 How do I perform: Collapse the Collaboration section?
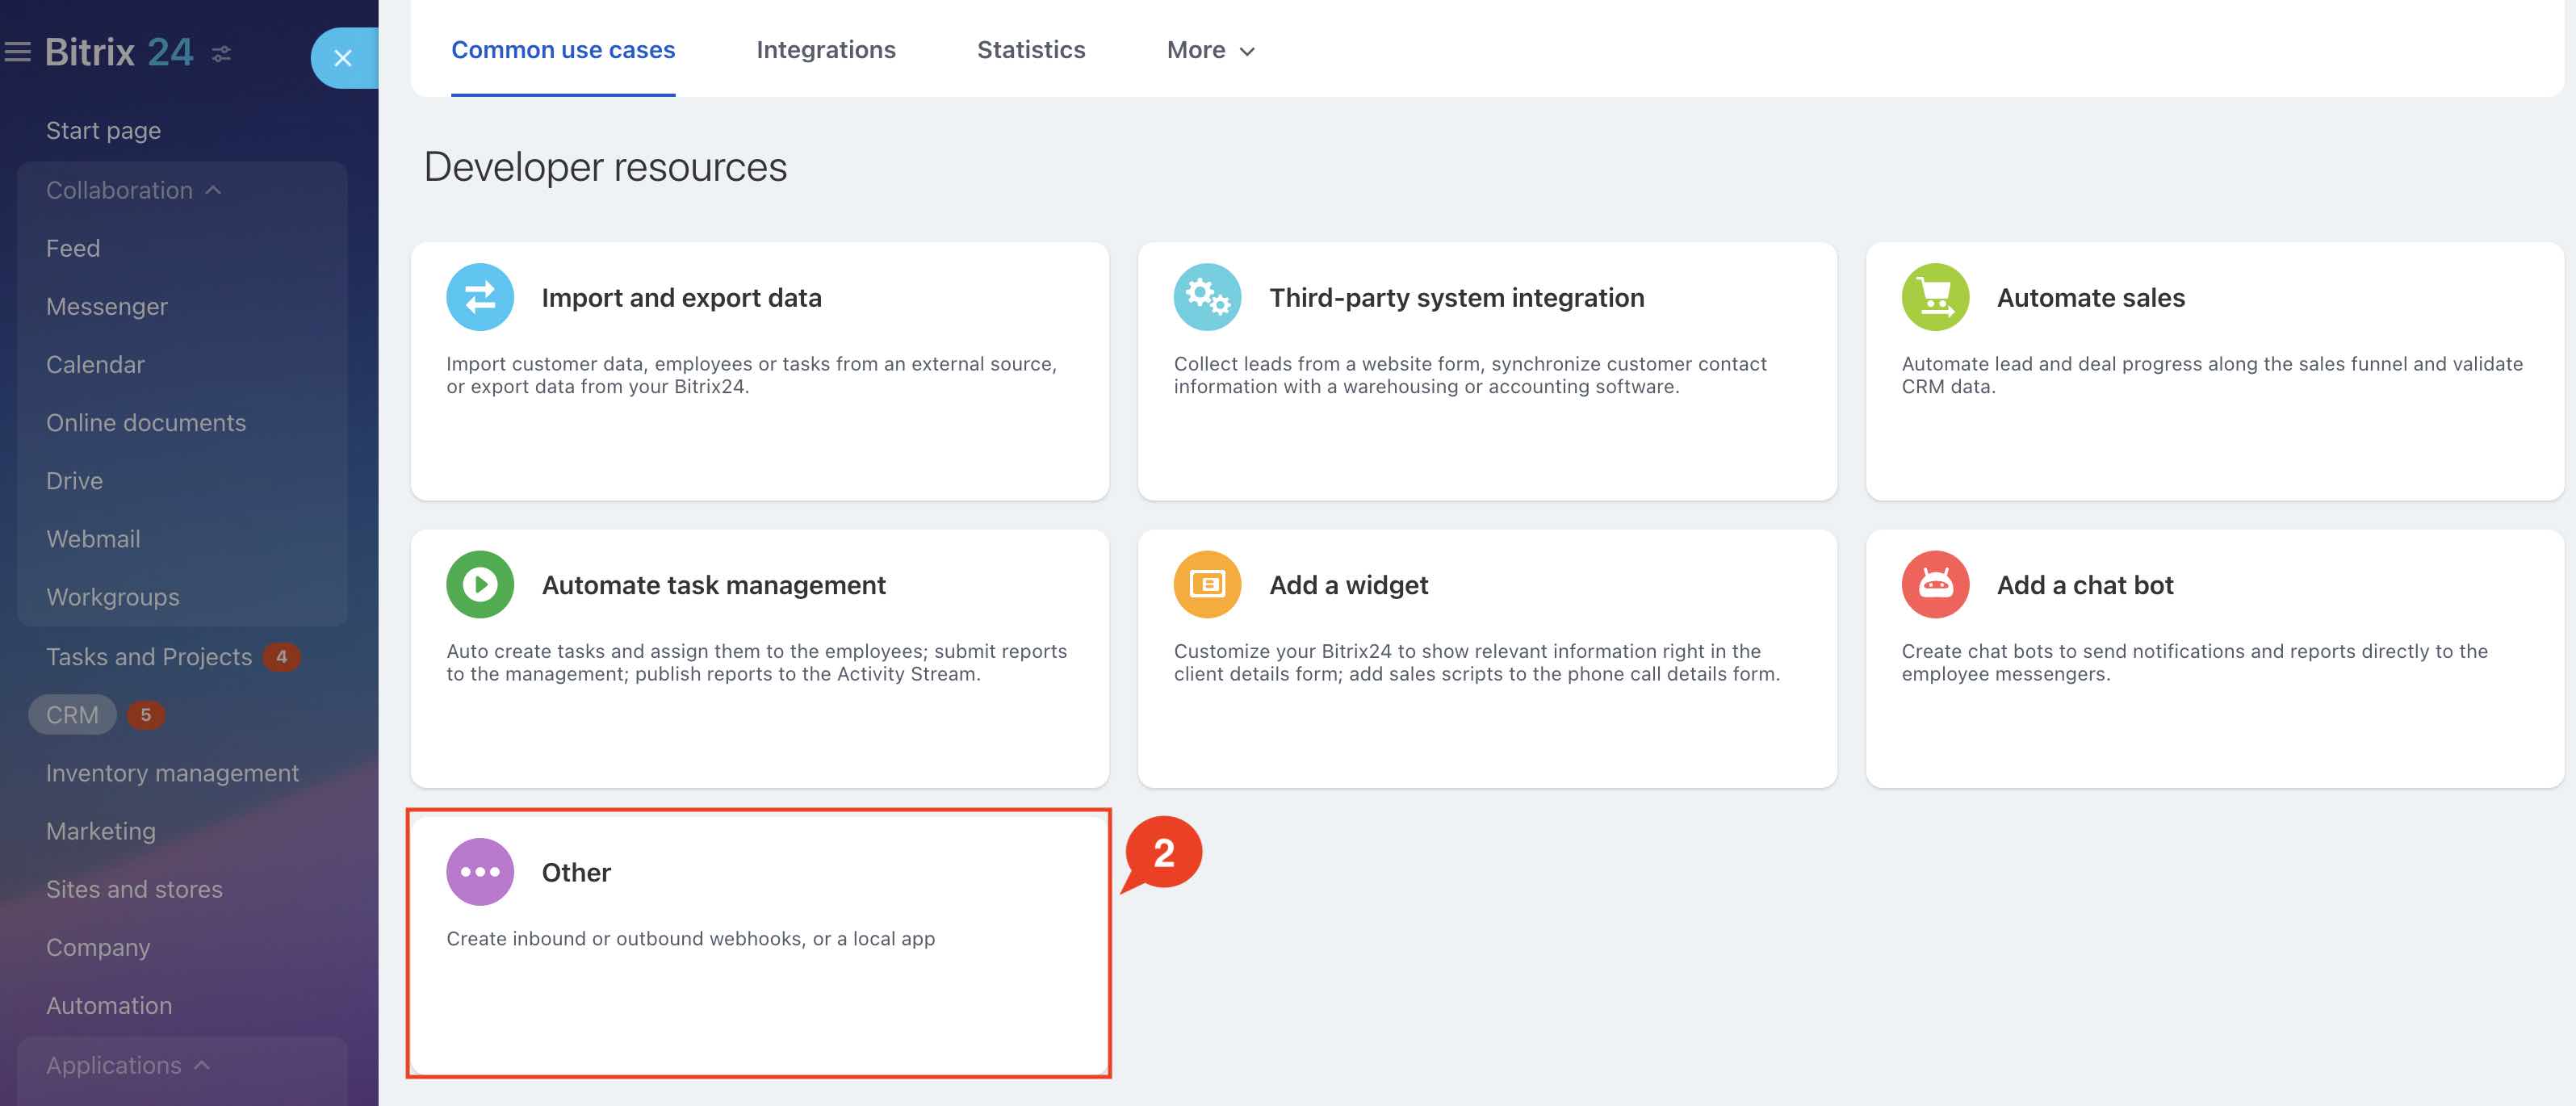133,190
